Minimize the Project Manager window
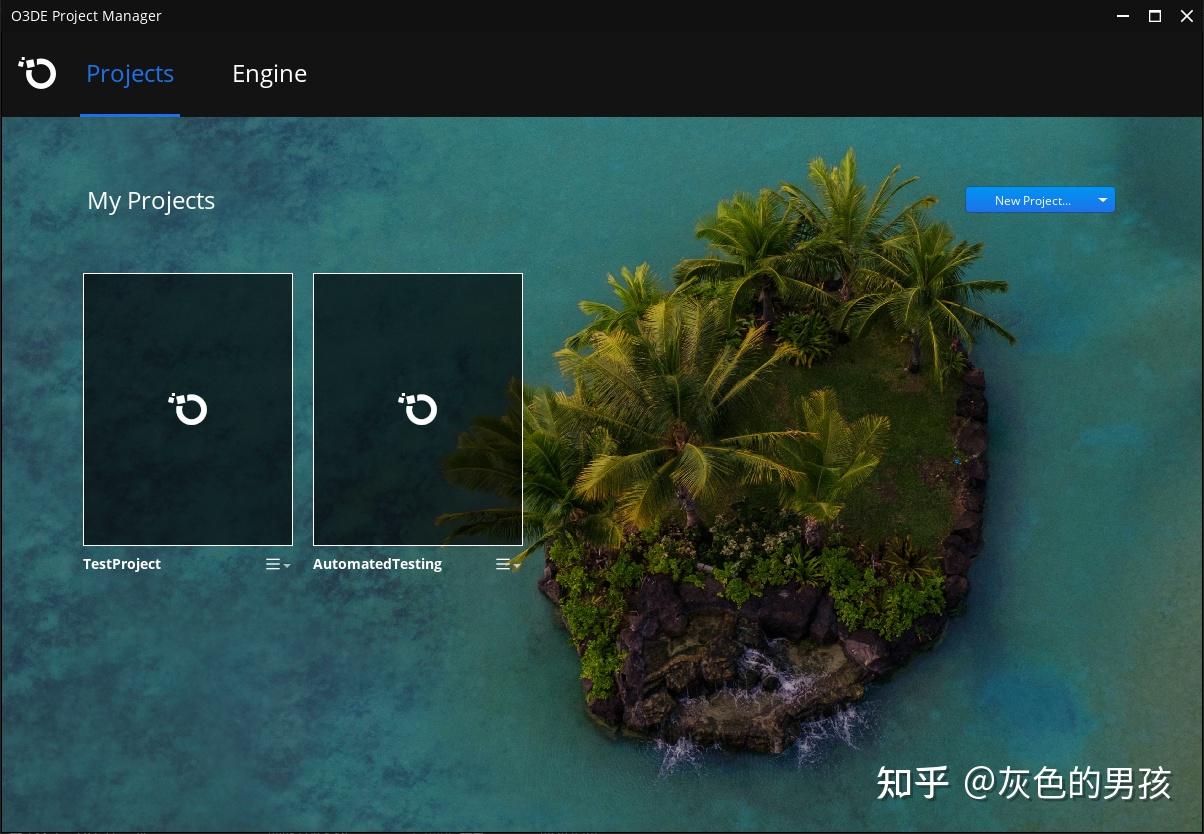This screenshot has width=1204, height=834. point(1123,16)
